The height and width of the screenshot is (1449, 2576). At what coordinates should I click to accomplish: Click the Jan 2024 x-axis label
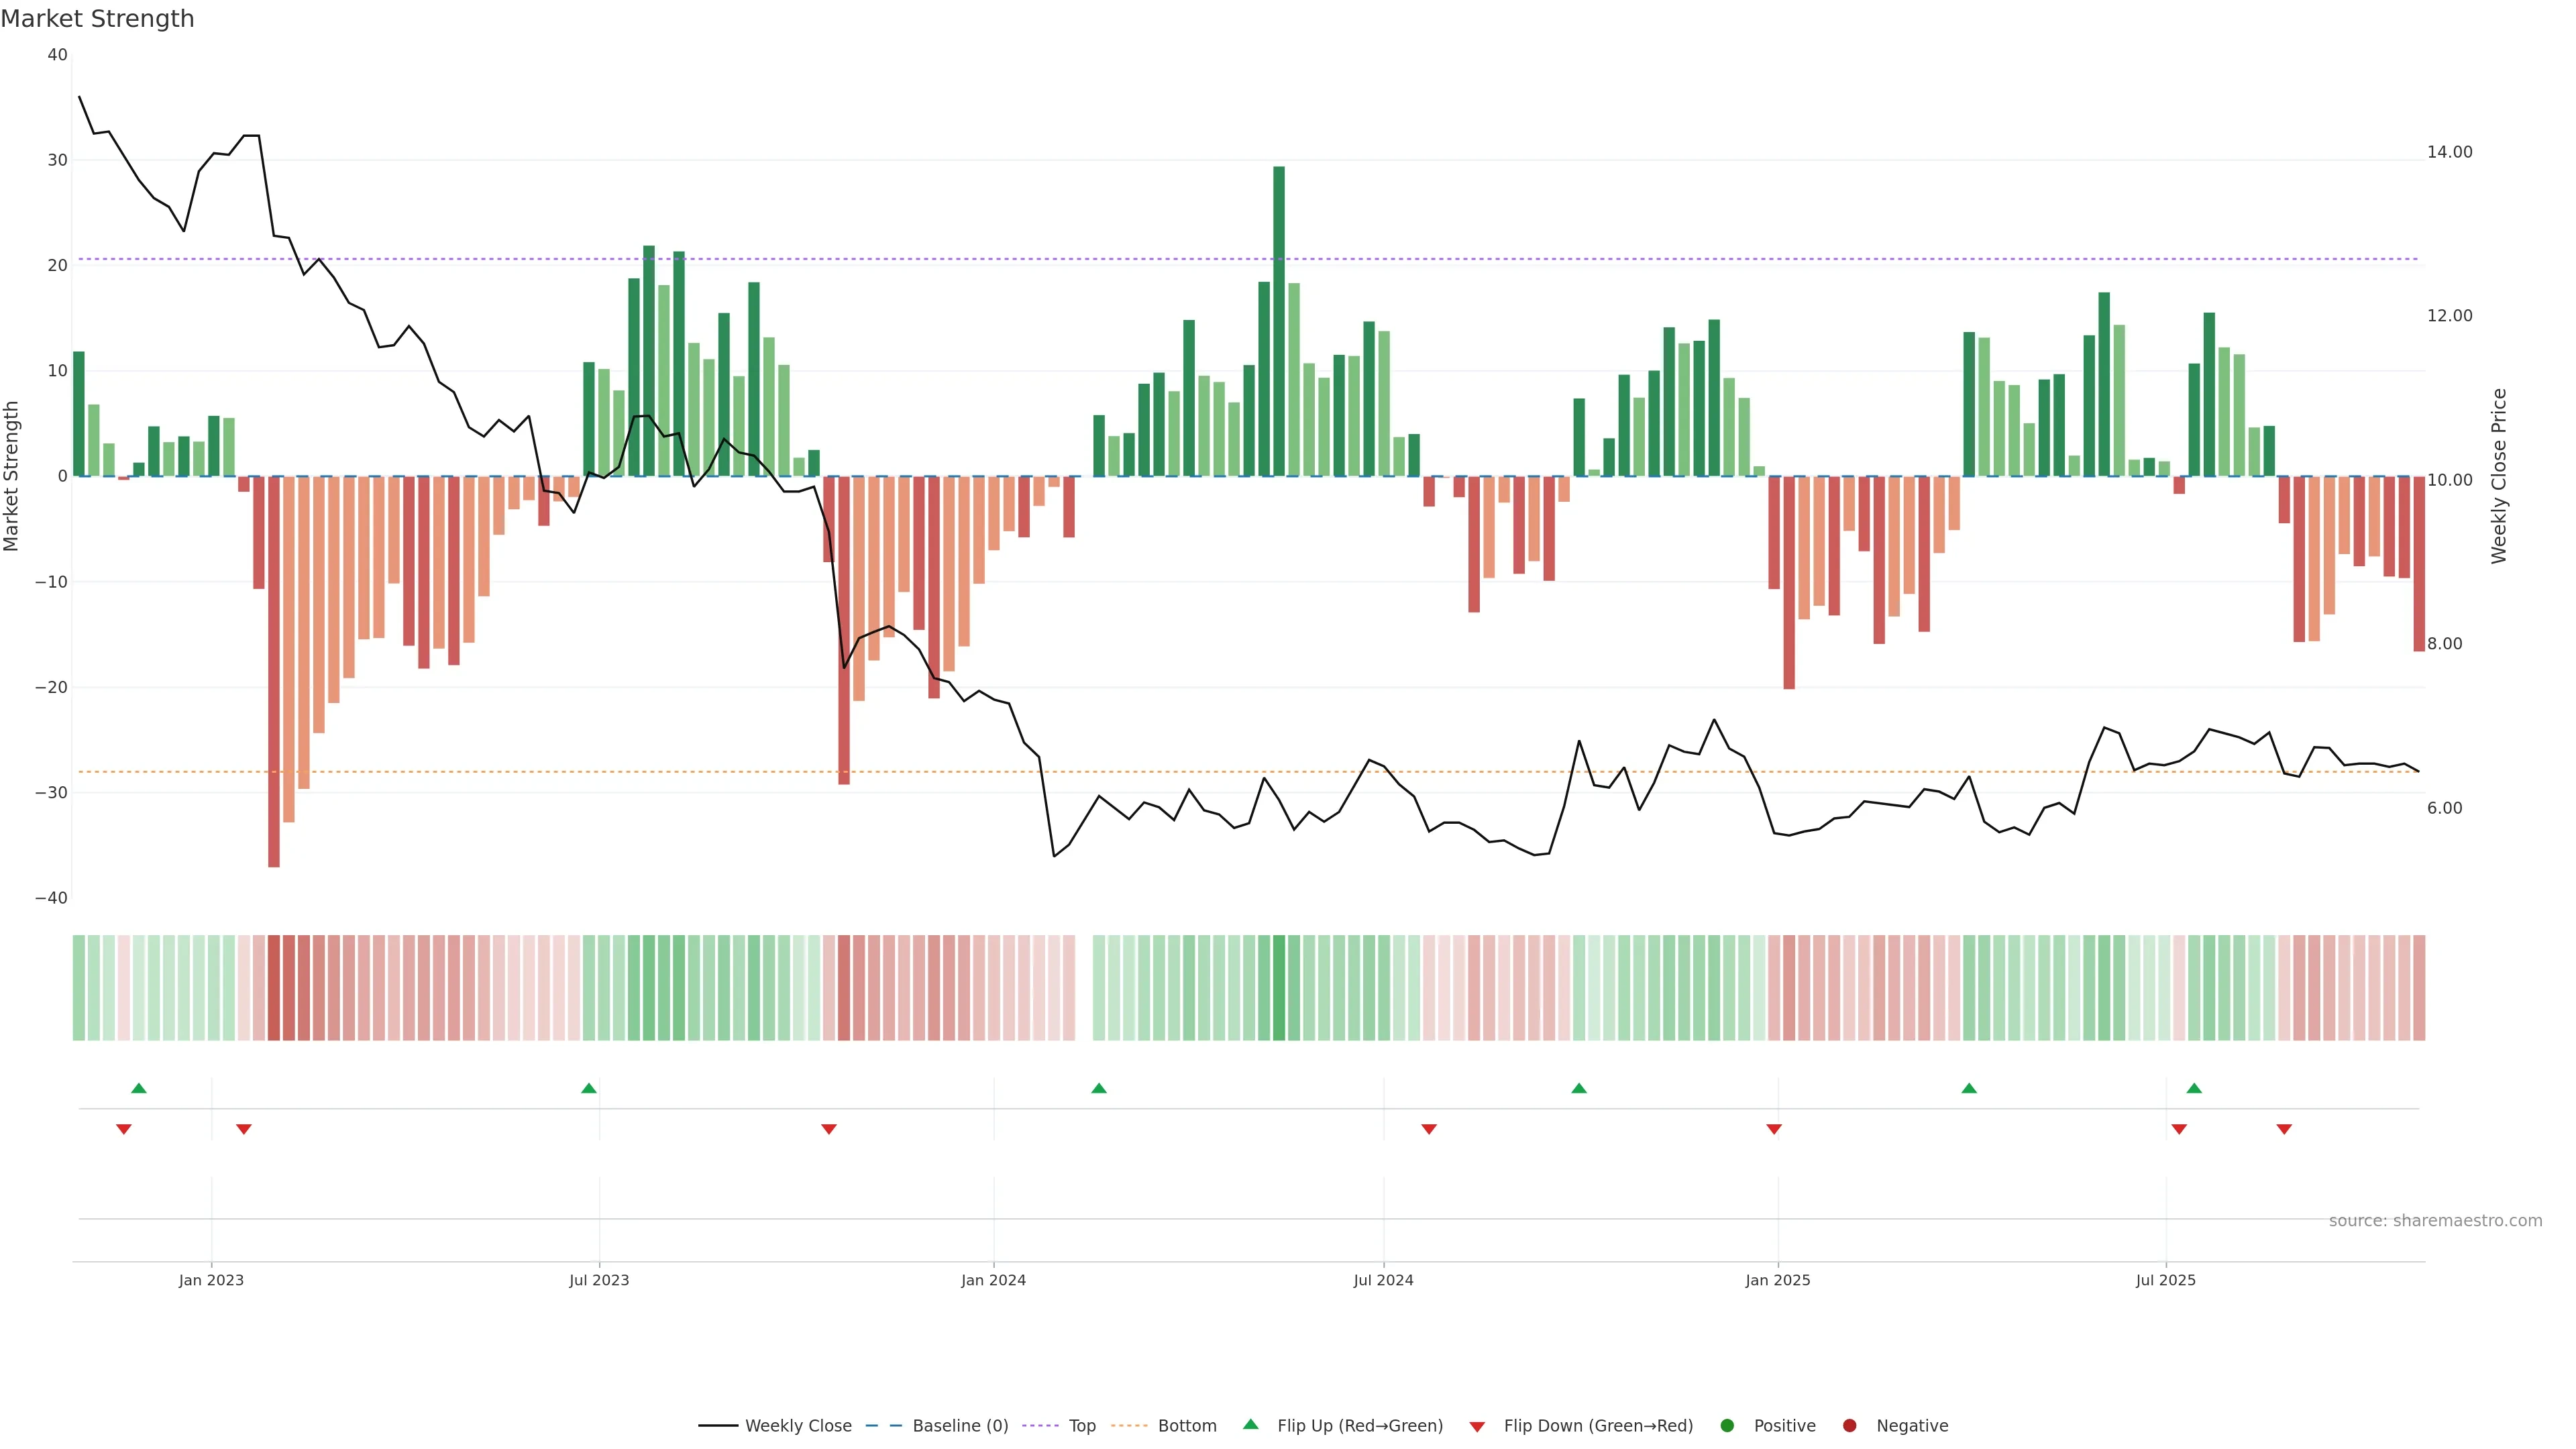pyautogui.click(x=993, y=1280)
